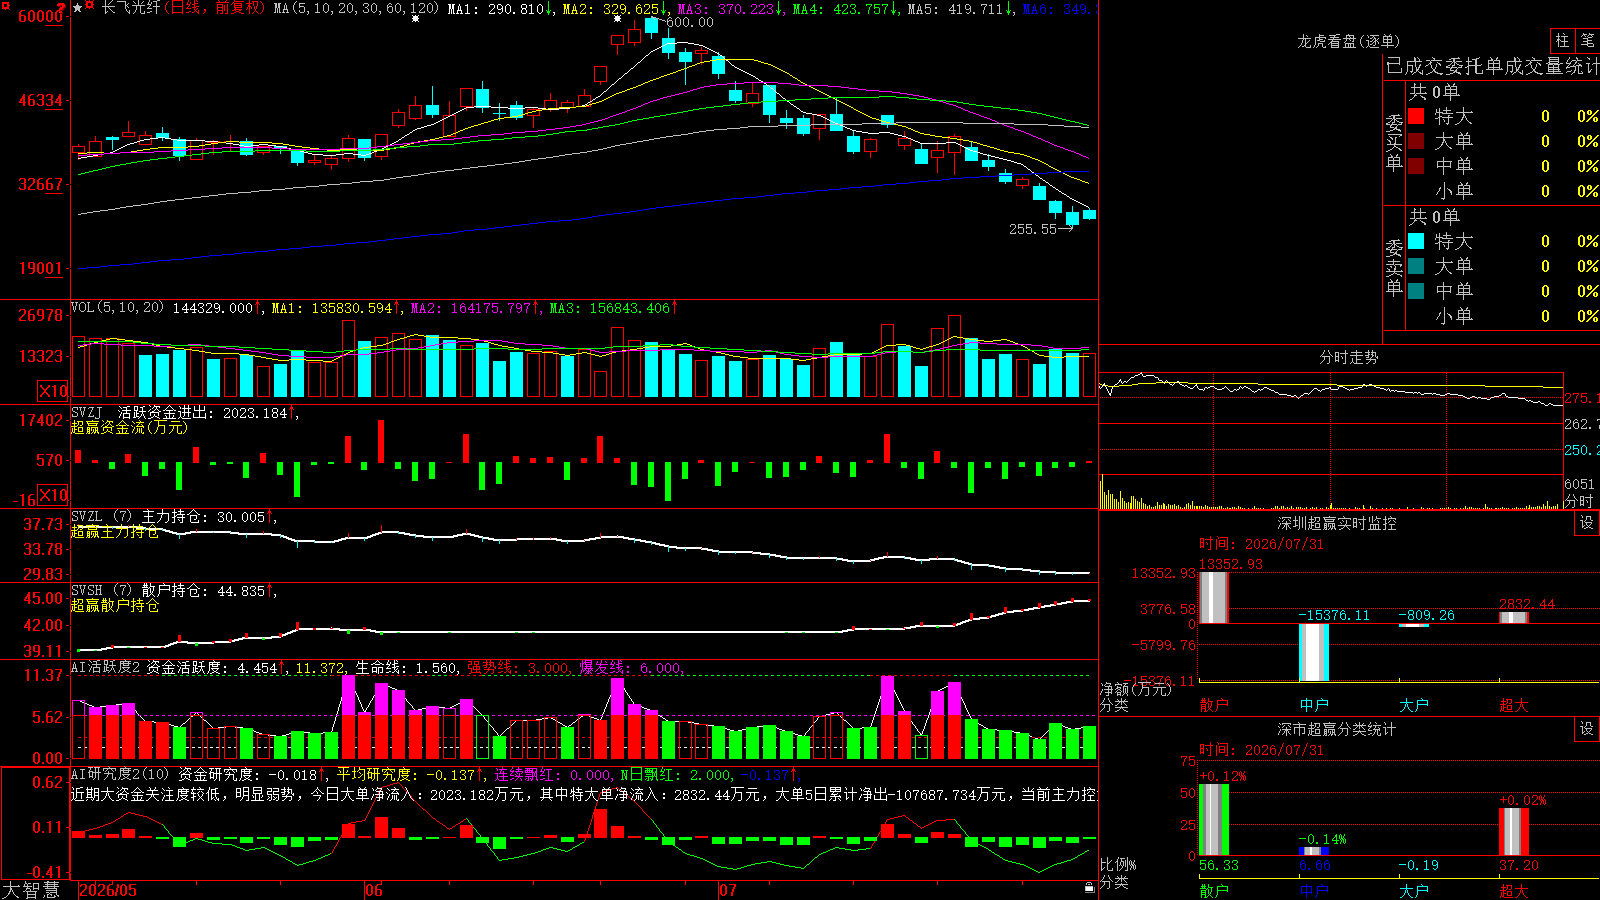Screen dimensions: 1600x900
Task: Switch the 龙虎看盘 panel to 柱 view
Action: pos(1562,40)
